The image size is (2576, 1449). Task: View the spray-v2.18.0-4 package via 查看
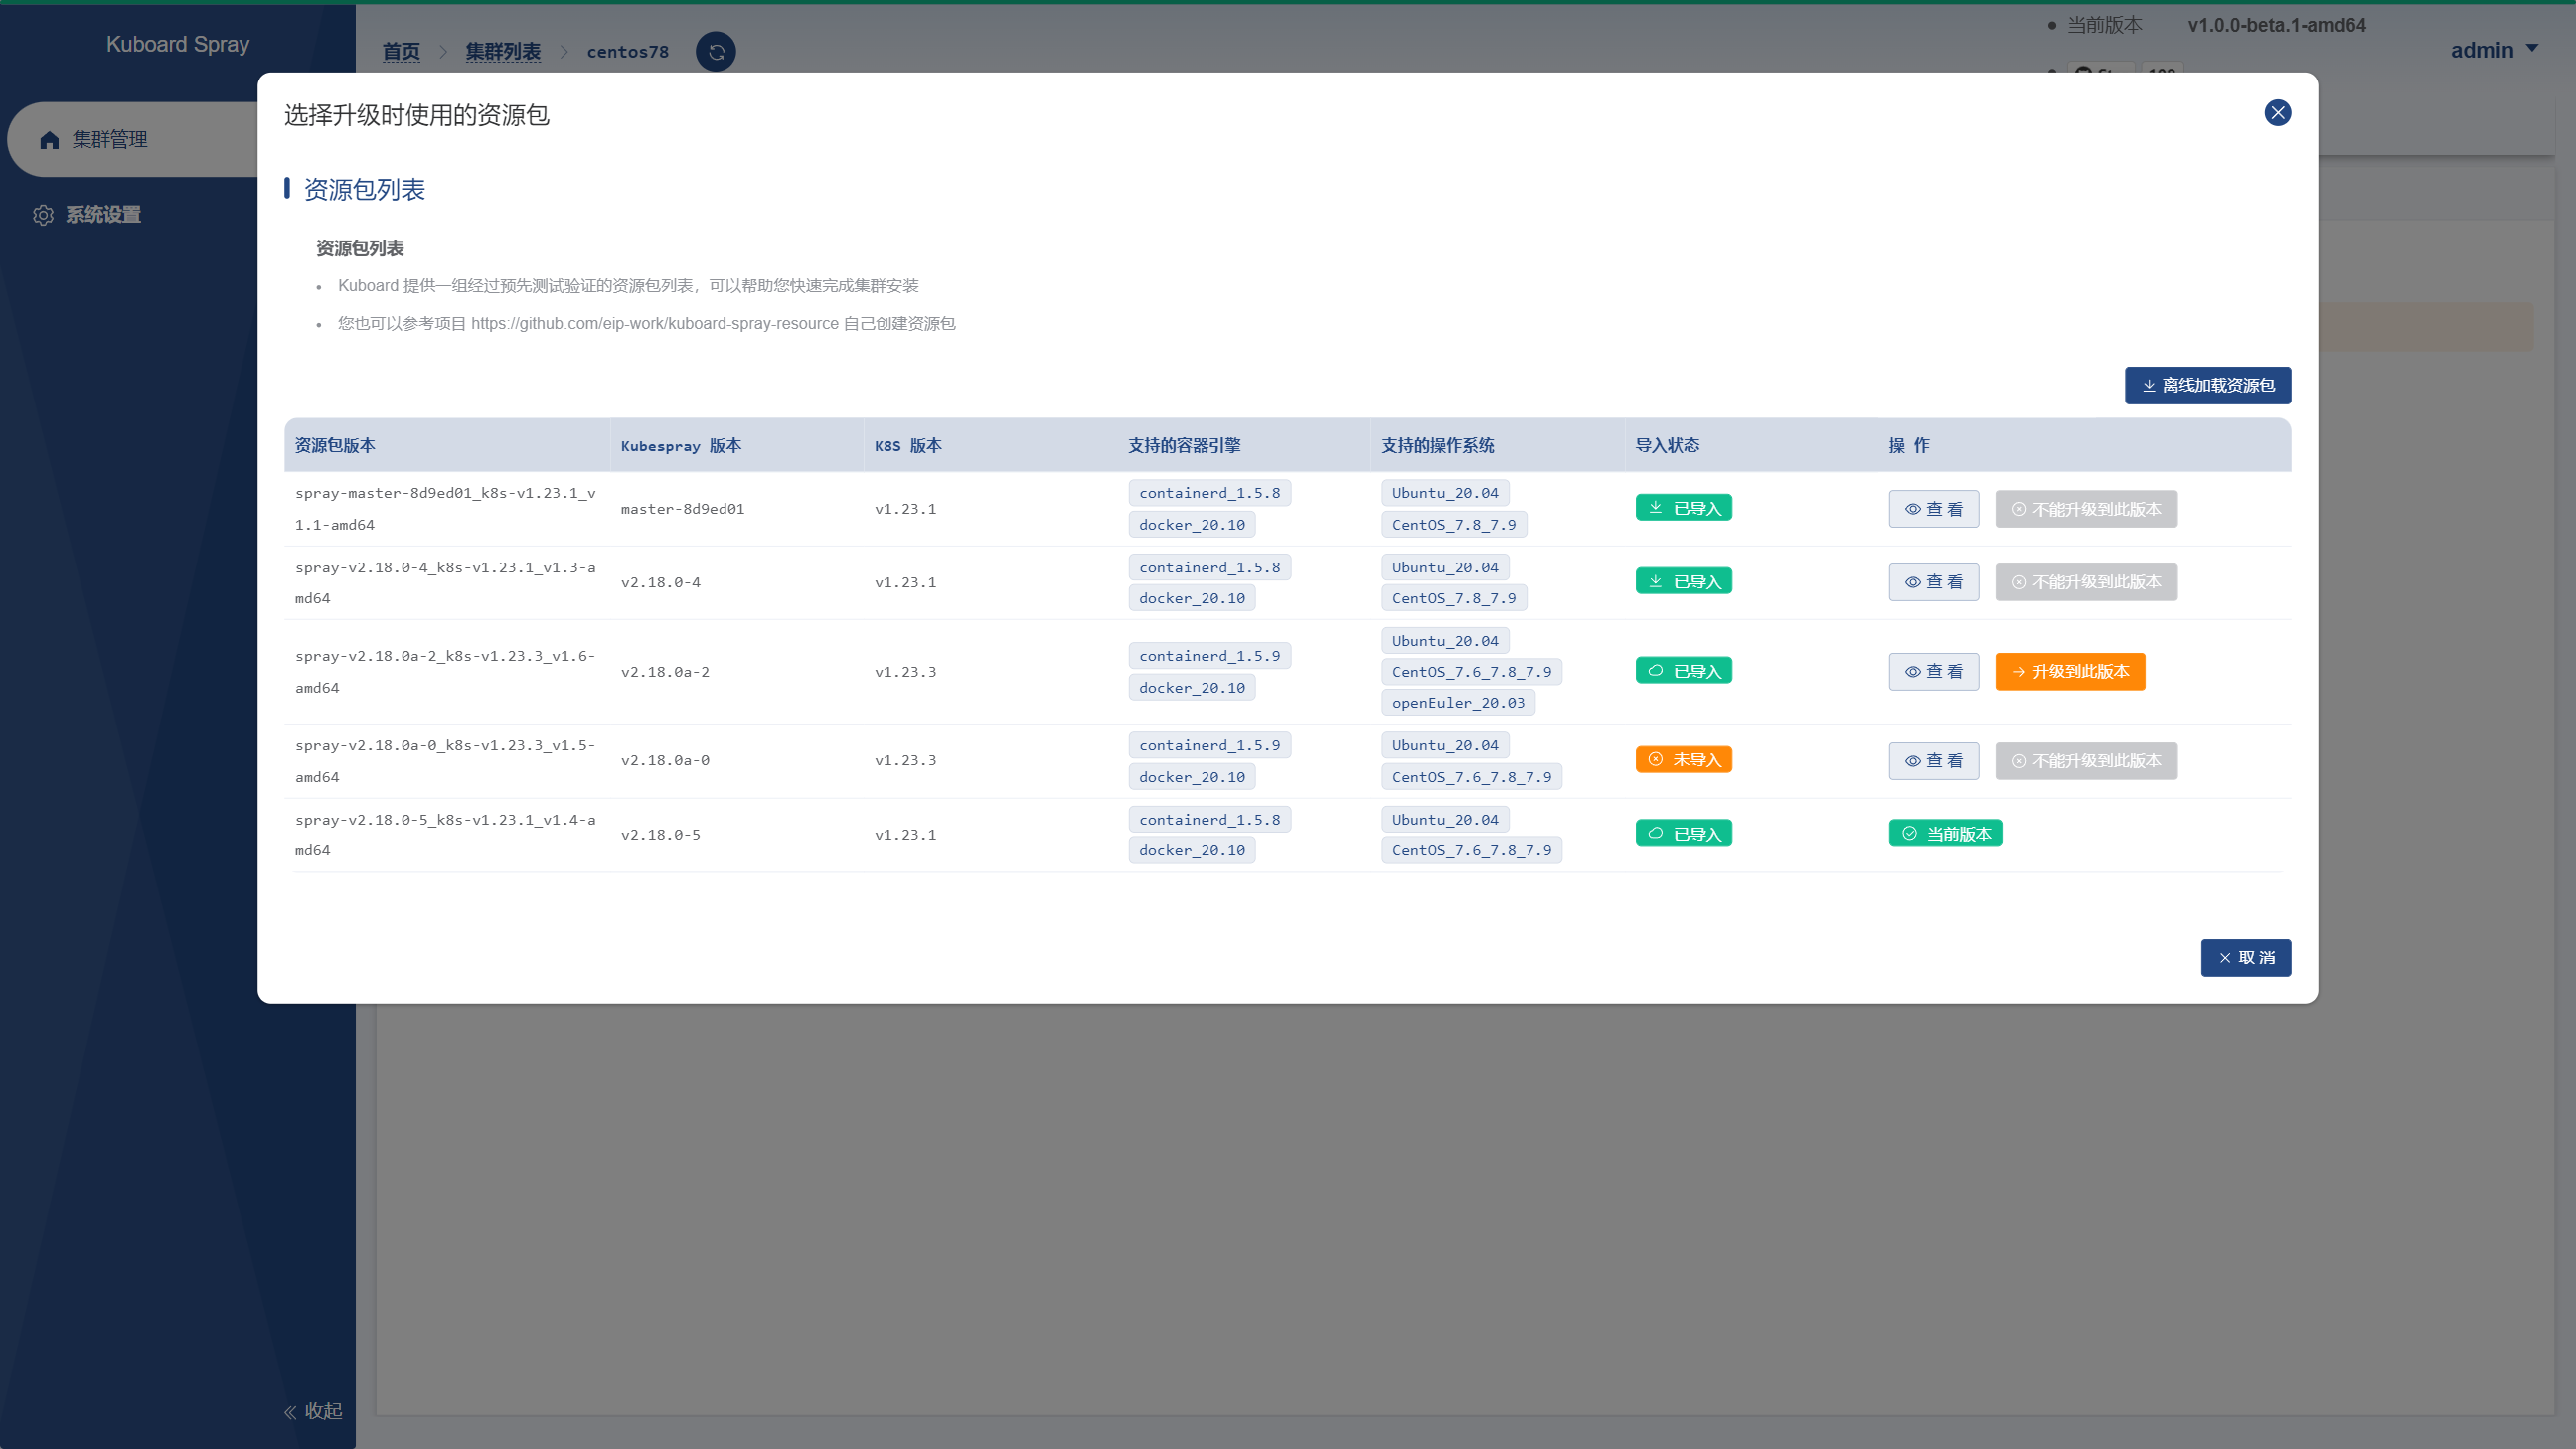[1933, 582]
